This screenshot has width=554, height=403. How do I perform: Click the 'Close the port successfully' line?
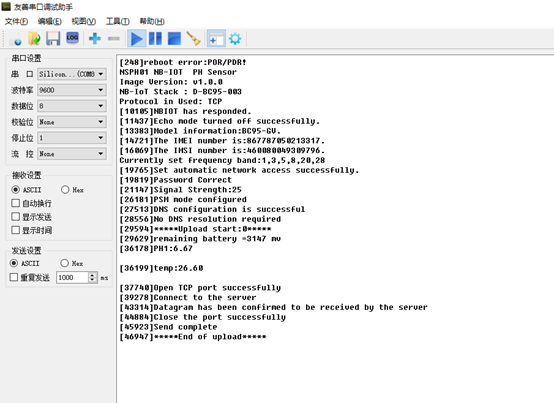[x=202, y=317]
